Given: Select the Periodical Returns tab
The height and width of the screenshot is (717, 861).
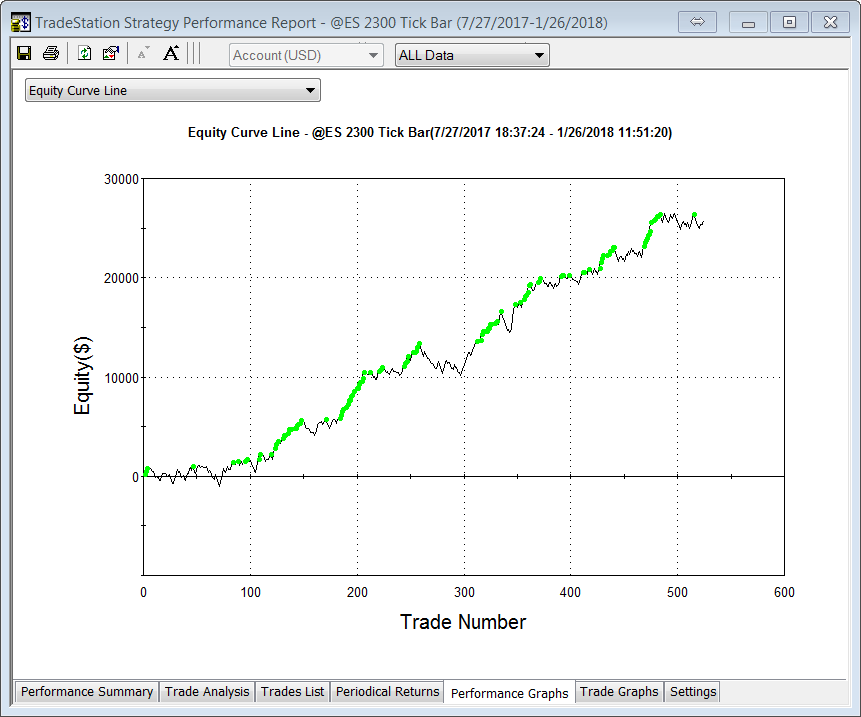Looking at the screenshot, I should point(387,692).
